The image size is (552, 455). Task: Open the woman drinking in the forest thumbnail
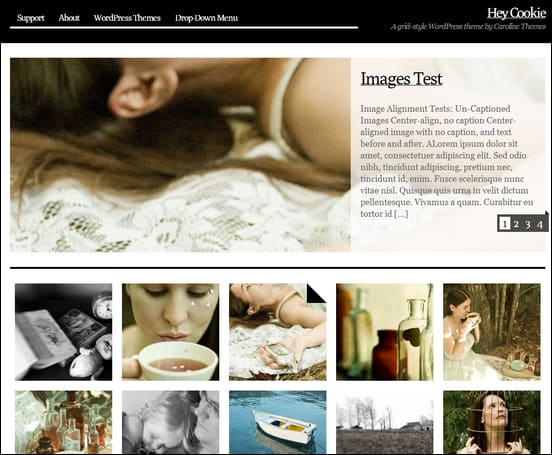491,332
